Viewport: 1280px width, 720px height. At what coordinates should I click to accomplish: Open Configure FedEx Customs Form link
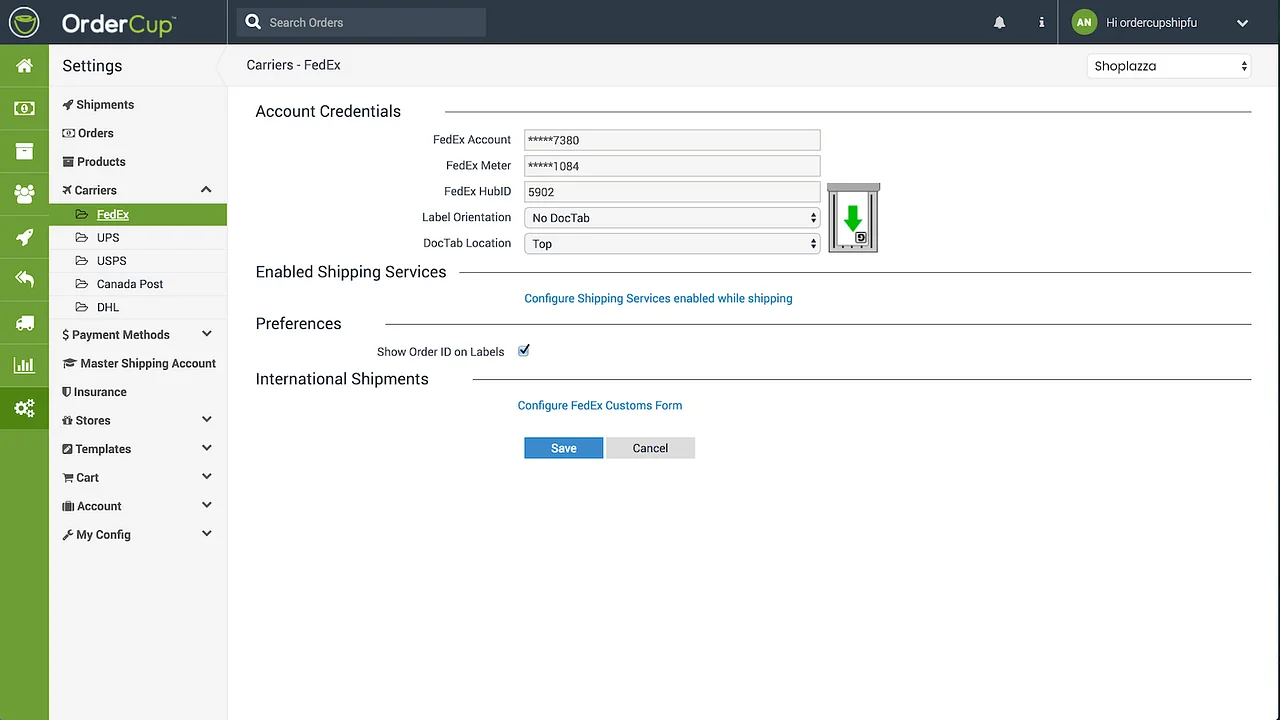click(599, 406)
